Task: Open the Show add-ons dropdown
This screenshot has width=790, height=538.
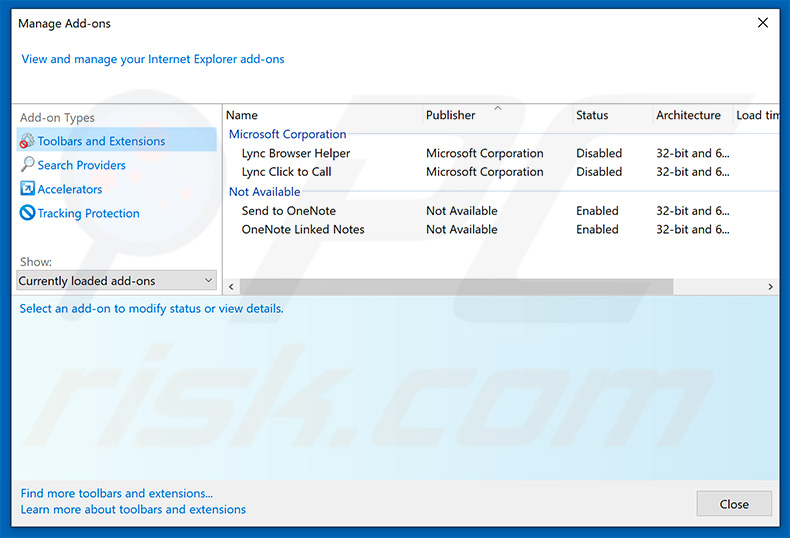Action: point(117,281)
